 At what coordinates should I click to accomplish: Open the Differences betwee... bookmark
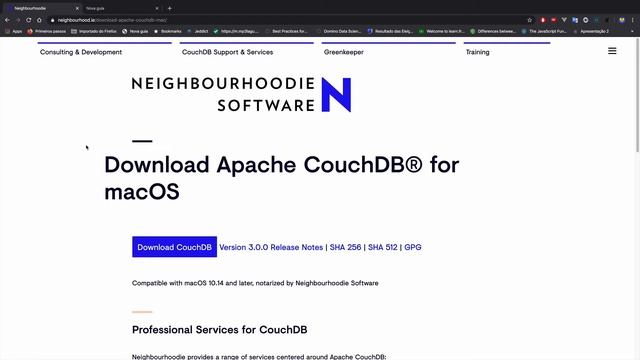coord(493,31)
